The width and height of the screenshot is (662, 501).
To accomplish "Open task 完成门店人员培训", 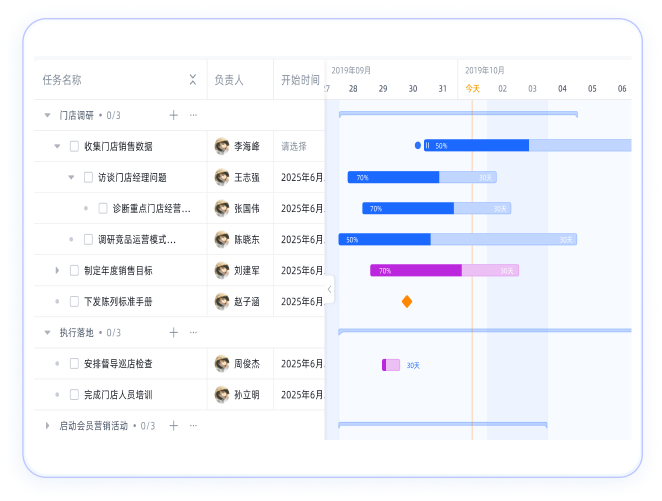I will pyautogui.click(x=118, y=395).
